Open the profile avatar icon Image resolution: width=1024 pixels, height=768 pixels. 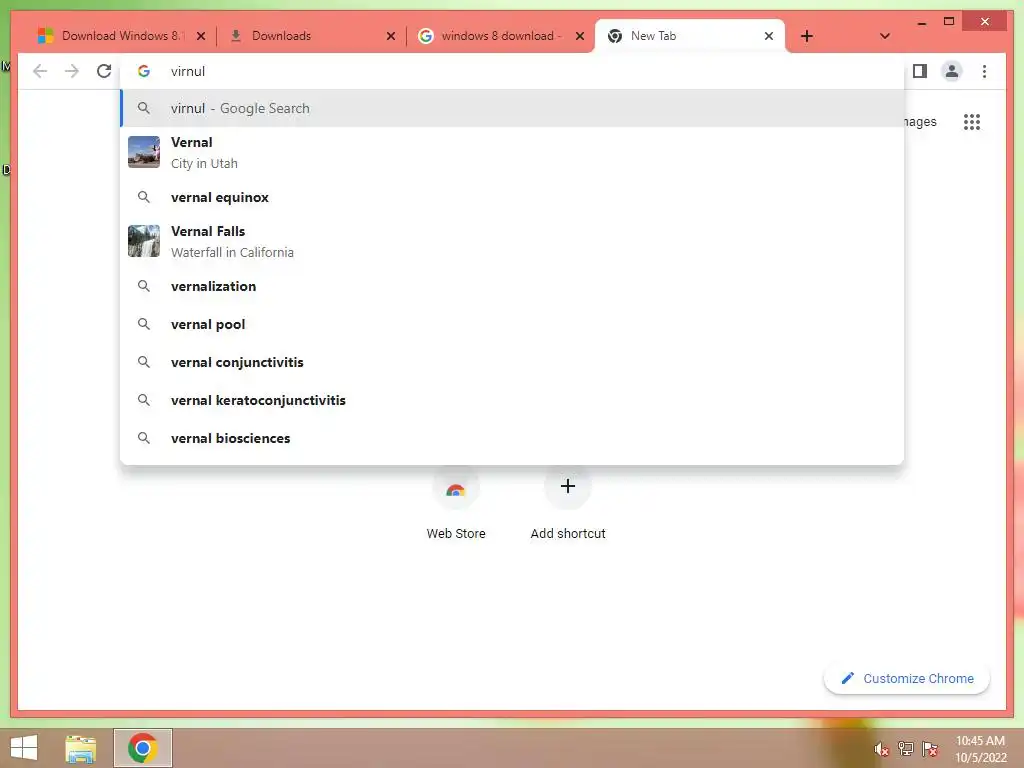pyautogui.click(x=952, y=71)
